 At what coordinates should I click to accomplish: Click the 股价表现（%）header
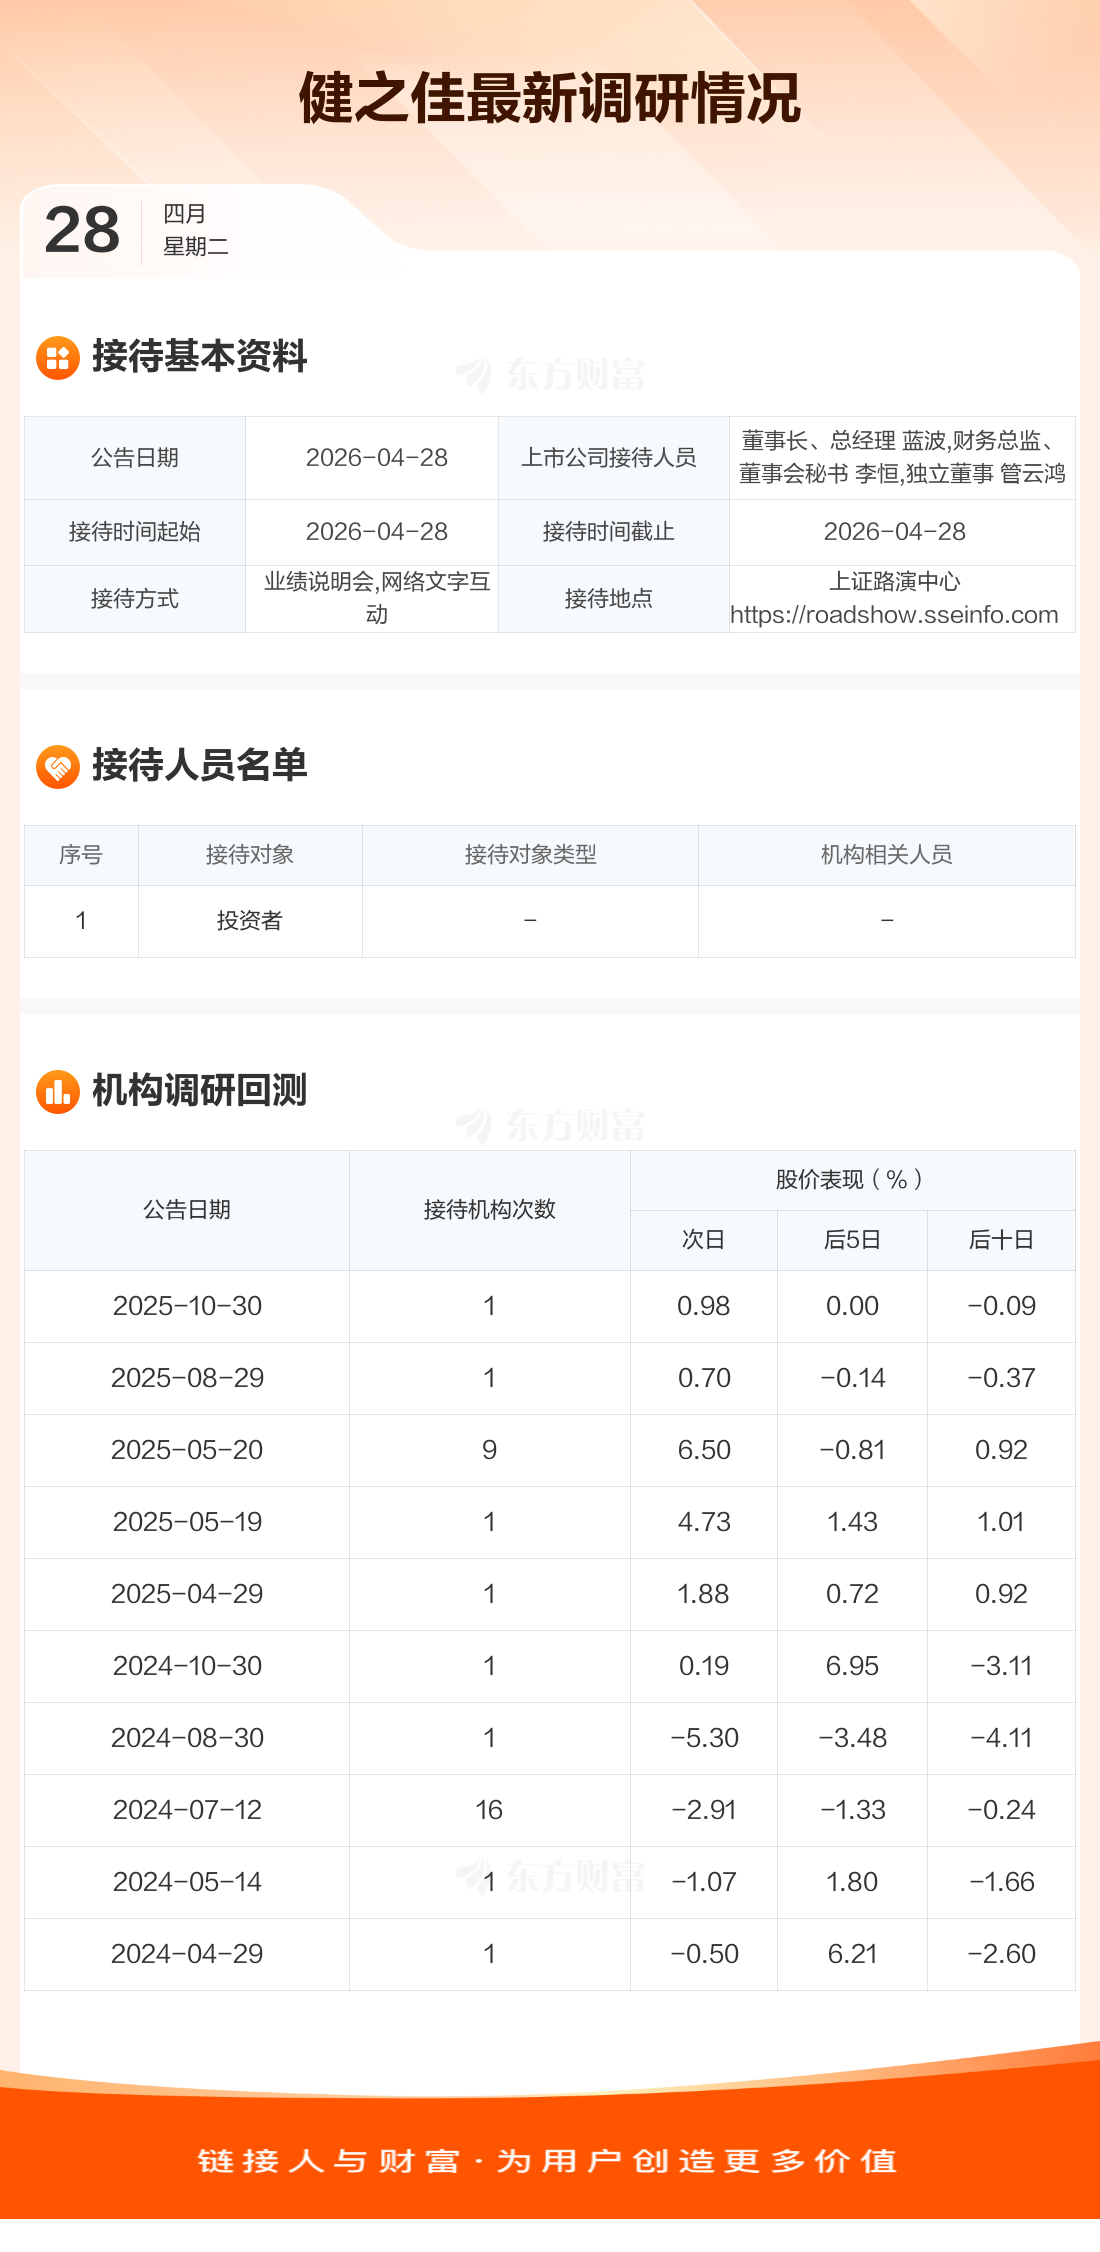click(852, 1180)
